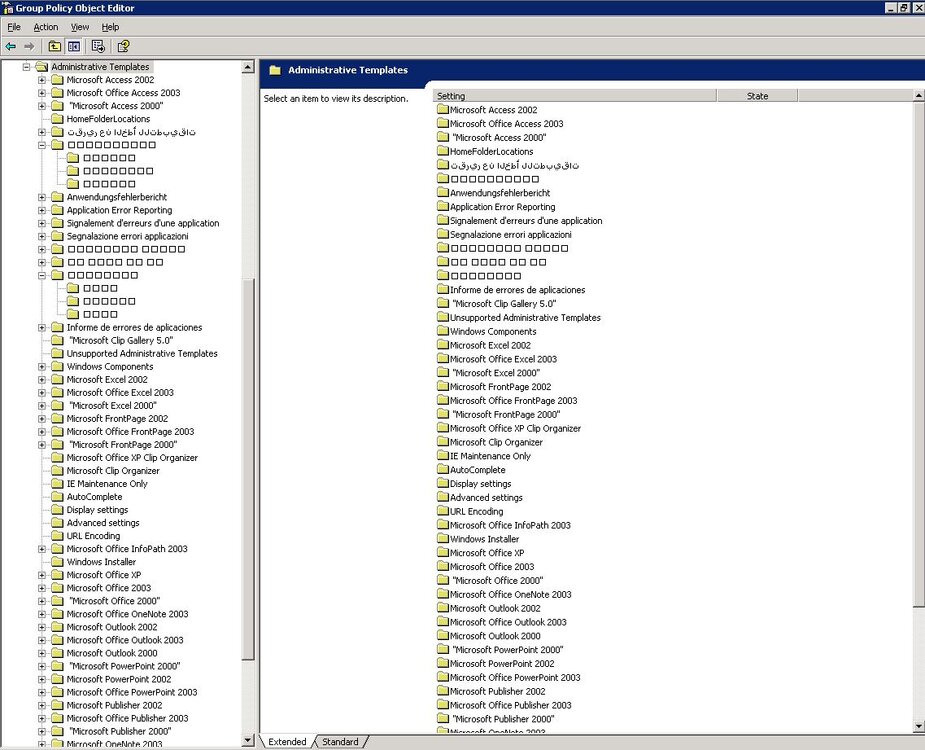The image size is (925, 750).
Task: Select "Microsoft PowerPoint 2000" in the right list
Action: pyautogui.click(x=508, y=650)
